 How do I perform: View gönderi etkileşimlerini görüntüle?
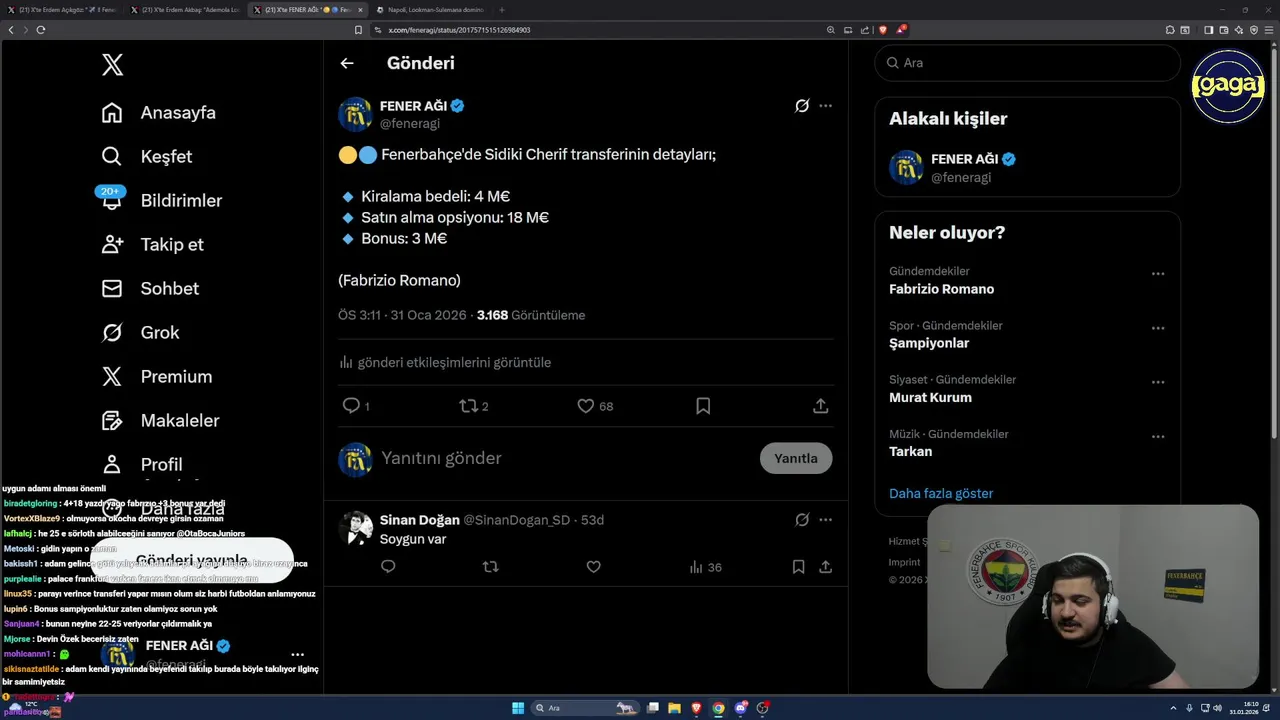[445, 362]
